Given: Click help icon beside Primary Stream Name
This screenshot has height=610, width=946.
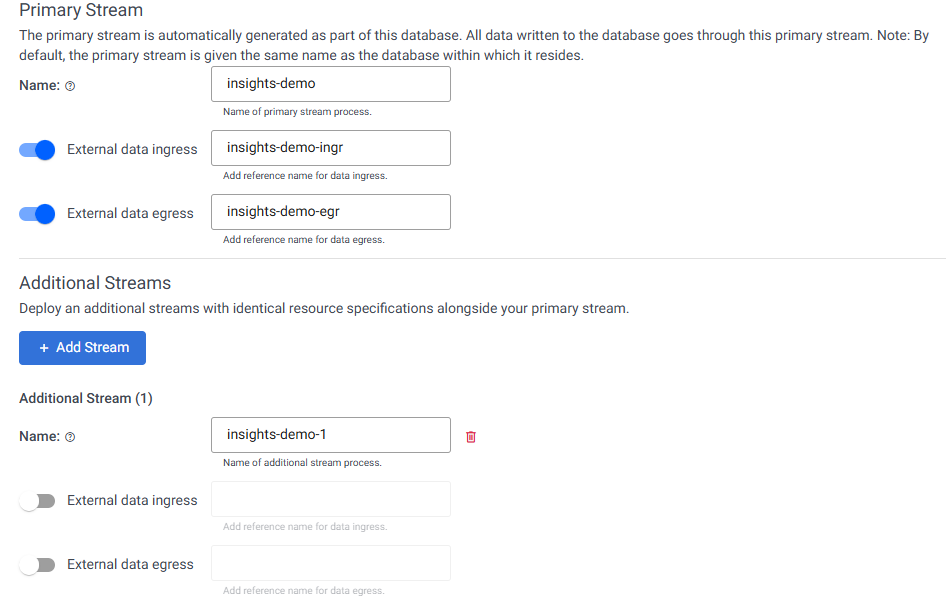Looking at the screenshot, I should click(x=70, y=86).
